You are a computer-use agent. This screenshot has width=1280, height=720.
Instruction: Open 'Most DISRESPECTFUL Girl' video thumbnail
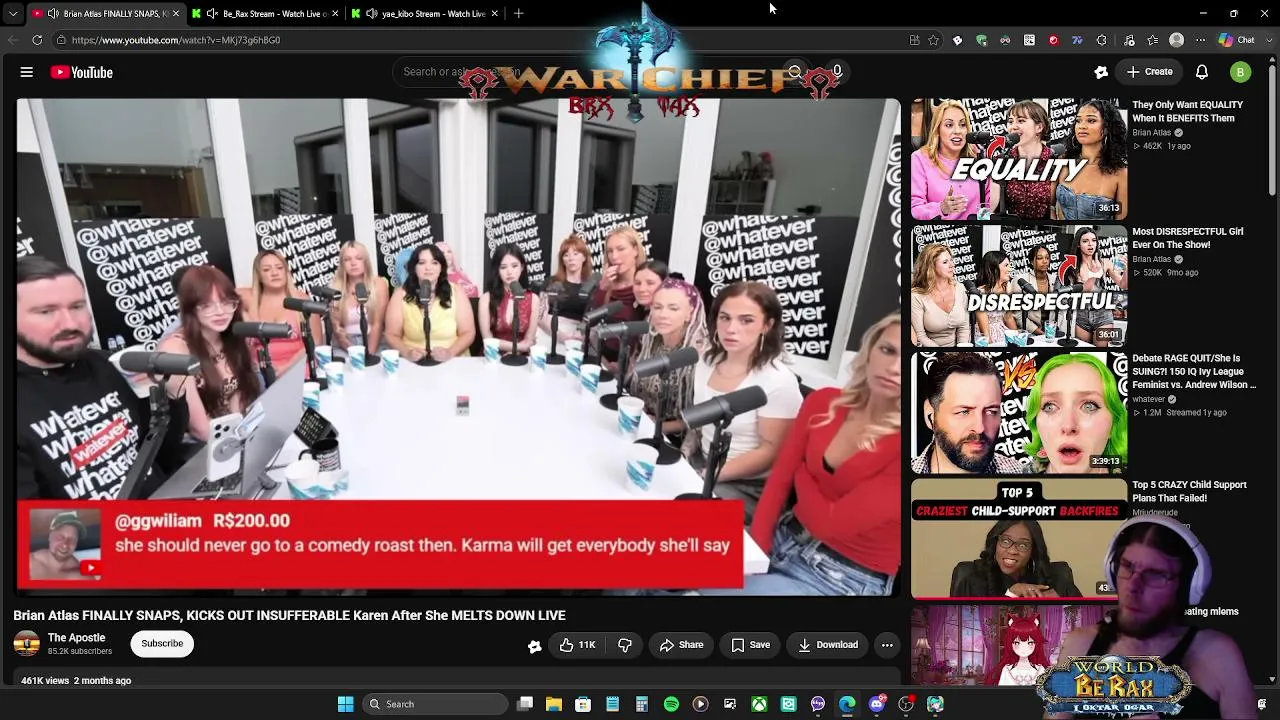coord(1019,286)
